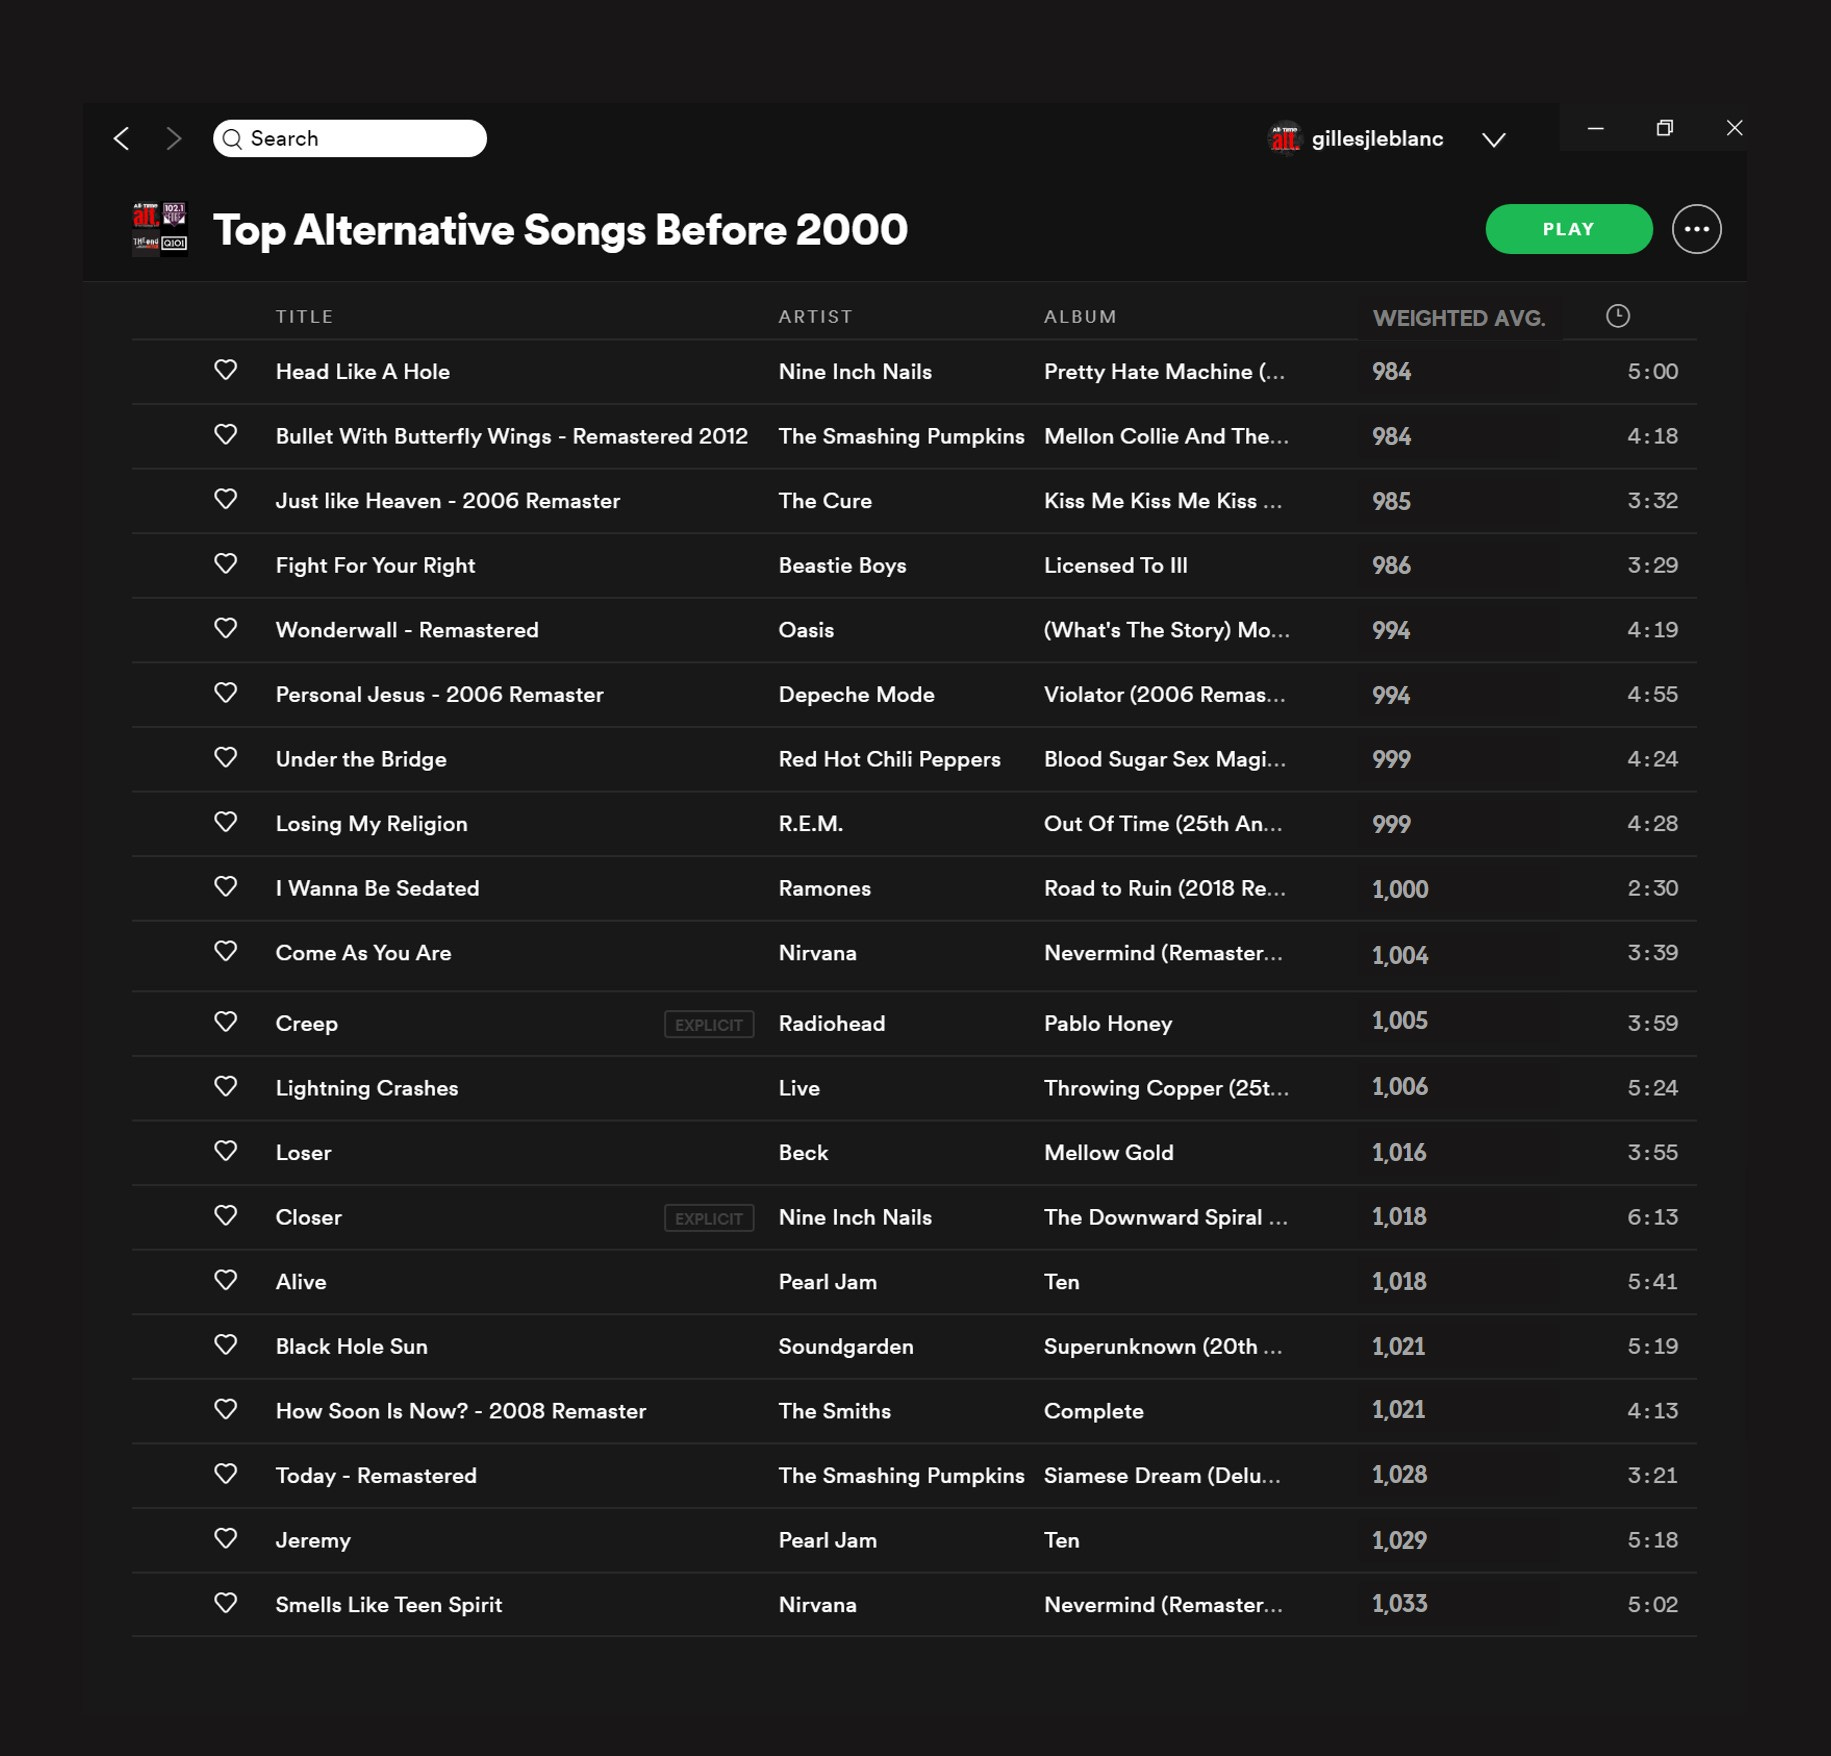Screen dimensions: 1831x1756
Task: Click heart icon for Come As You Are
Action: pos(225,951)
